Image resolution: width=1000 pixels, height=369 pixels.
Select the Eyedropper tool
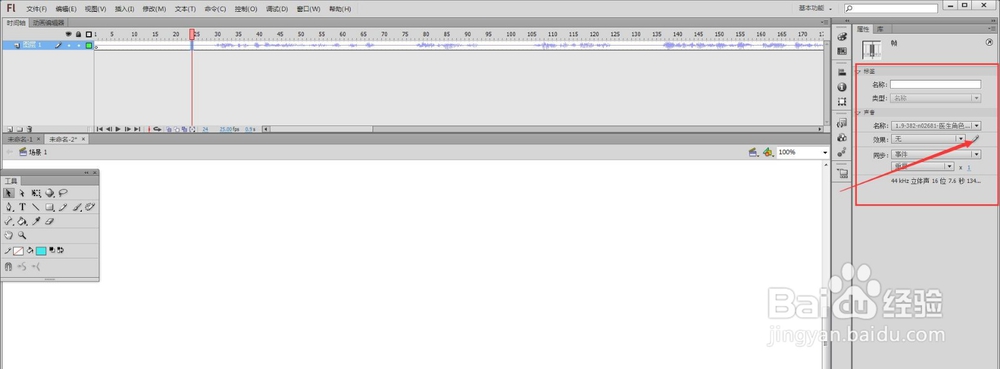click(x=36, y=221)
